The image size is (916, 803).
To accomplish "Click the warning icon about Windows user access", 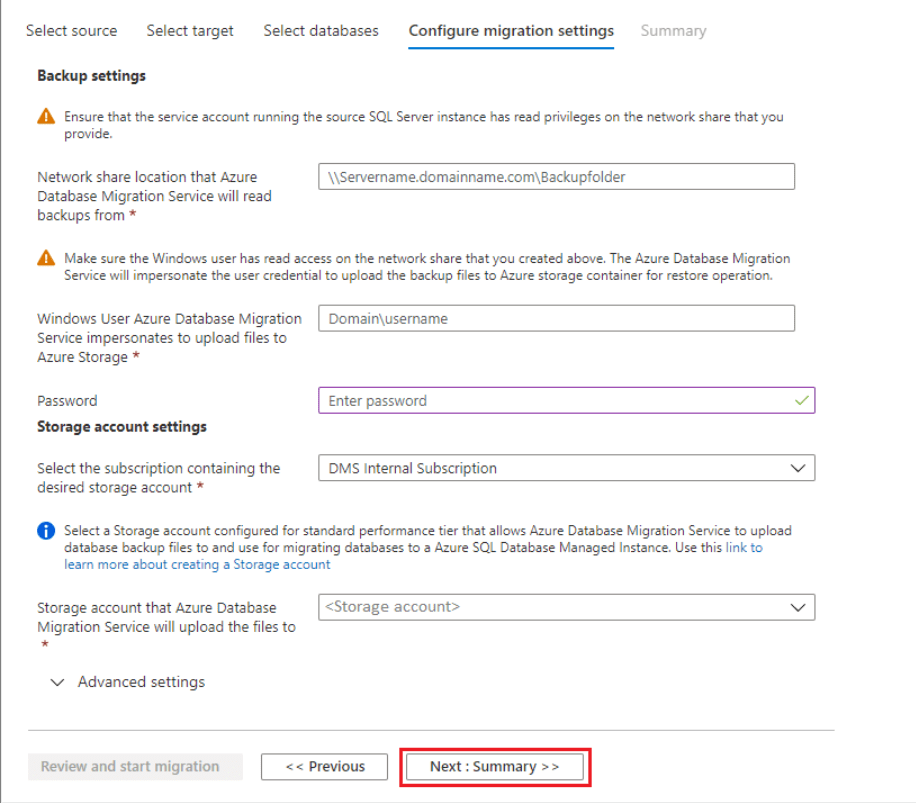I will tap(46, 258).
